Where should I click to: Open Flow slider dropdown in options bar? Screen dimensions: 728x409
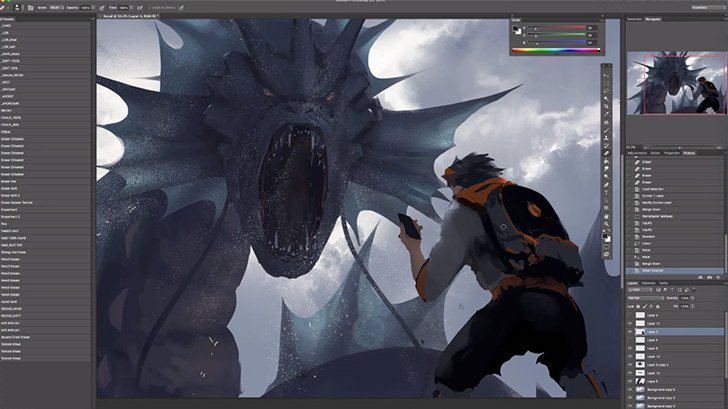[x=131, y=7]
